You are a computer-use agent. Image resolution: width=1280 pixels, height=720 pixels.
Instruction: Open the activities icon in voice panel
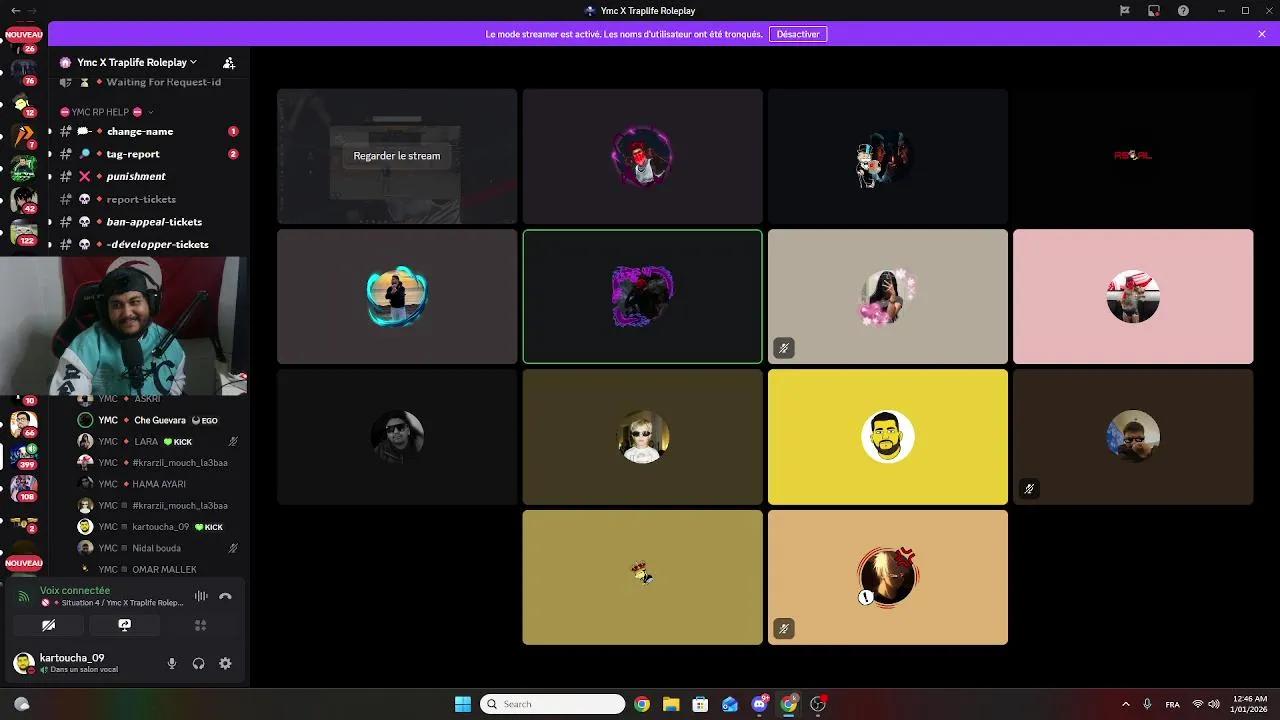click(200, 625)
